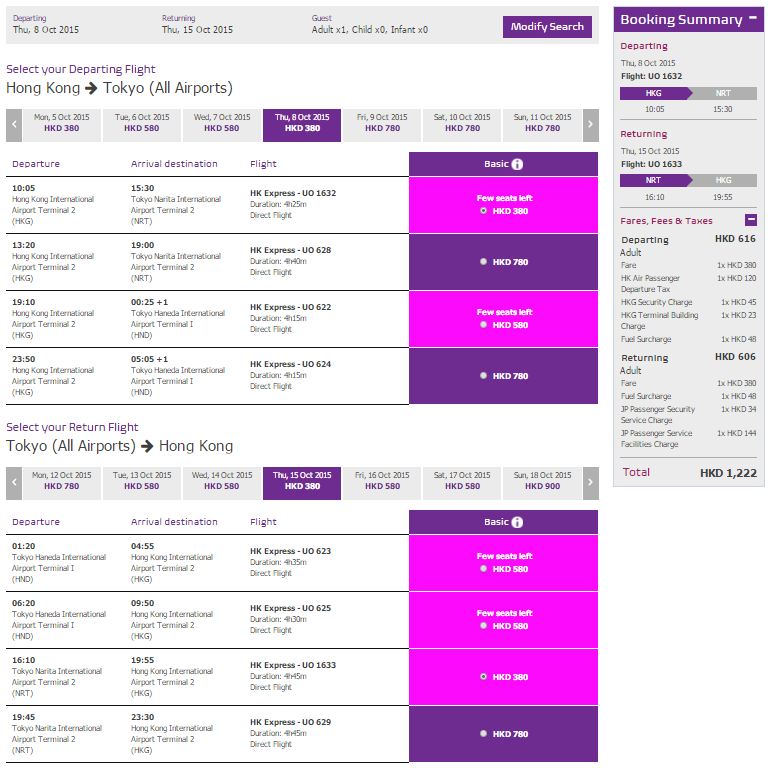The height and width of the screenshot is (768, 768).
Task: Select return date Sat, 17 Oct 2015
Action: [462, 481]
